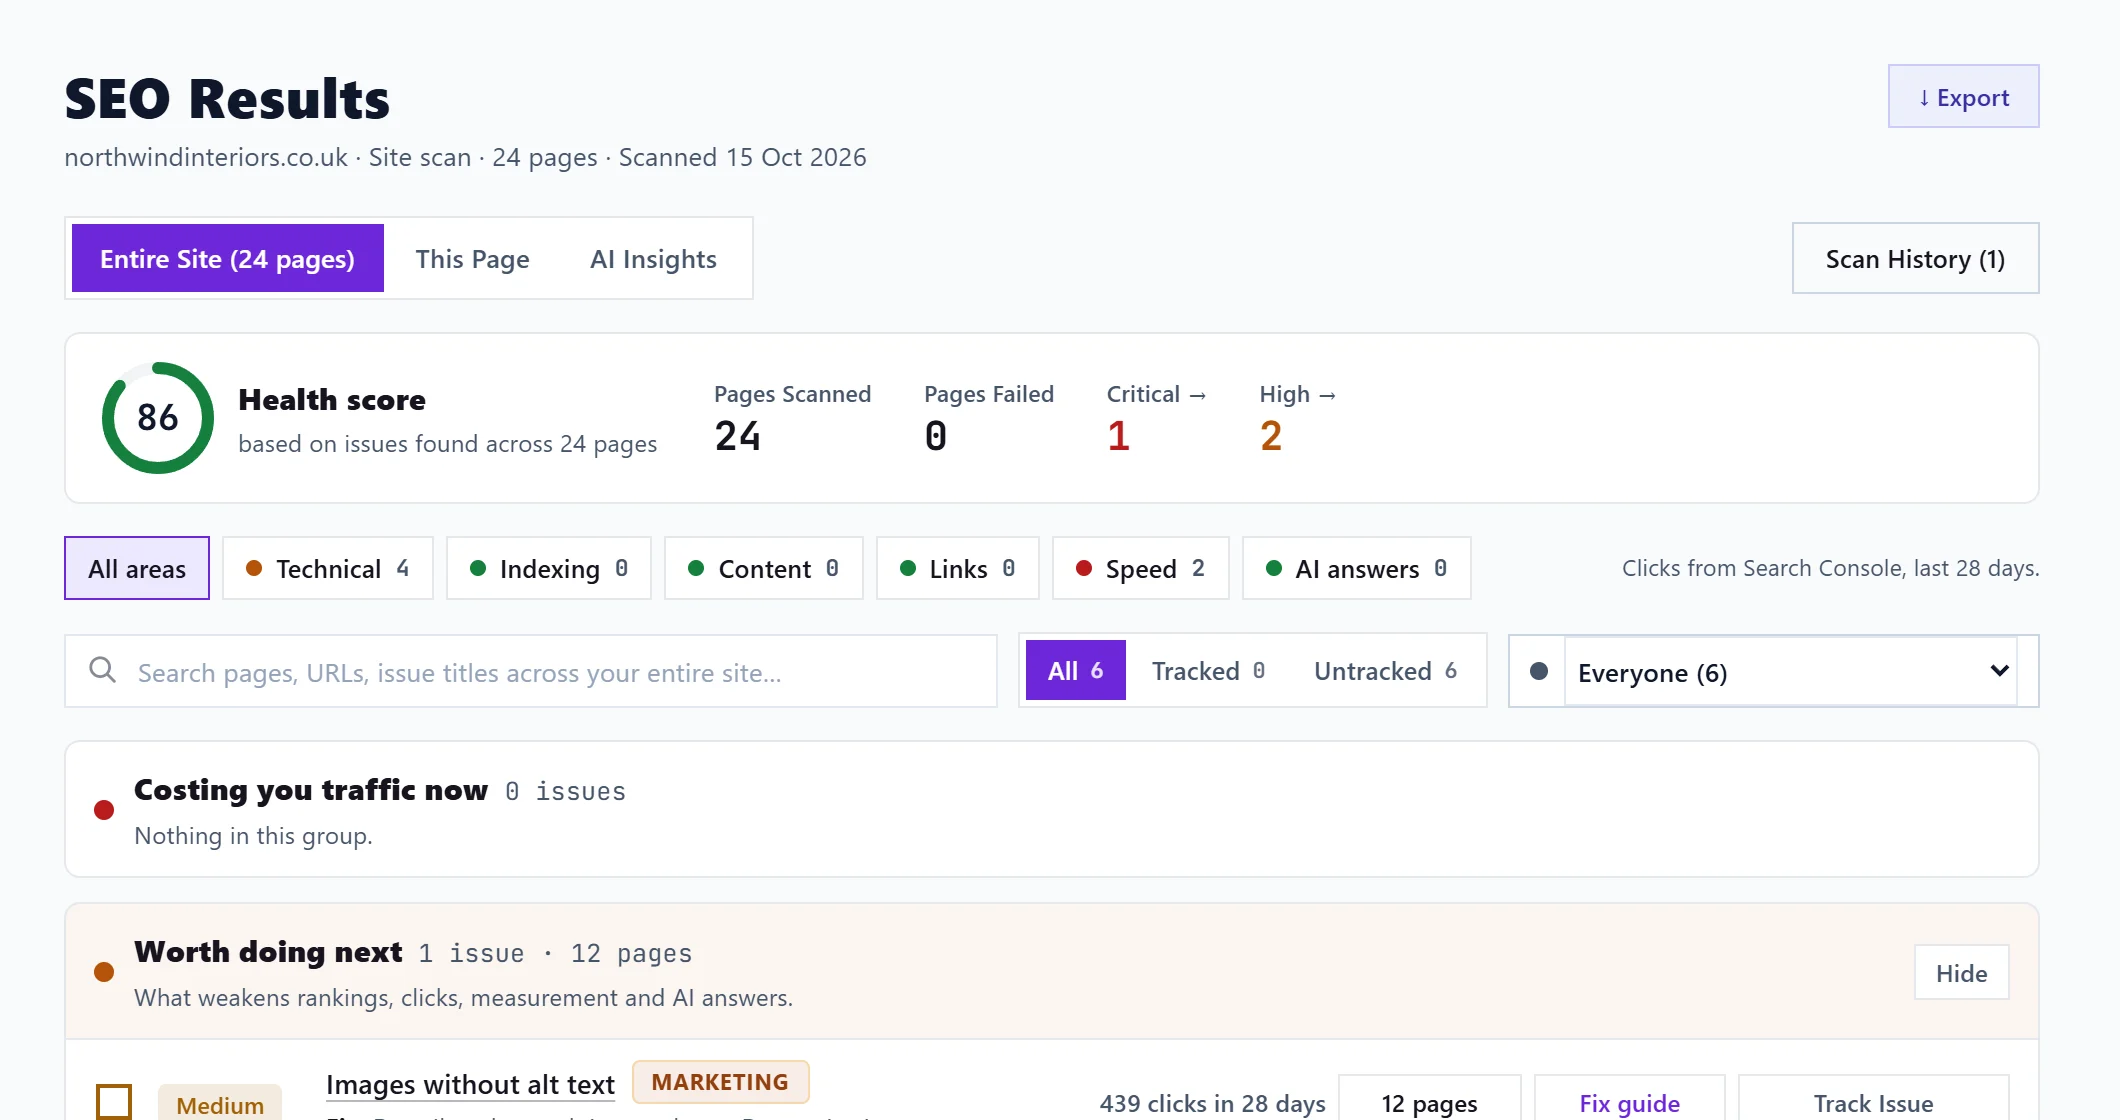The width and height of the screenshot is (2120, 1120).
Task: Select the Entire Site tab
Action: 228,259
